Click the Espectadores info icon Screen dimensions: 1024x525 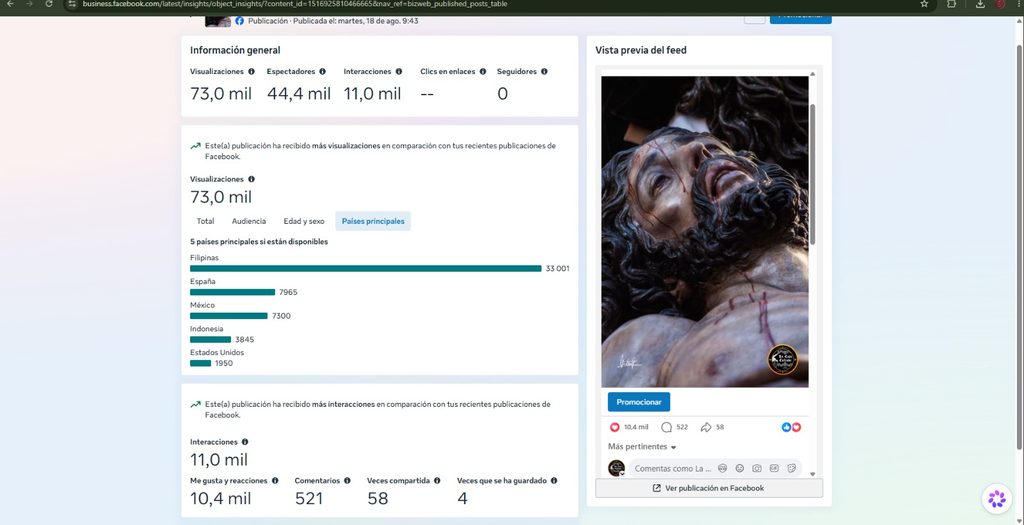322,72
